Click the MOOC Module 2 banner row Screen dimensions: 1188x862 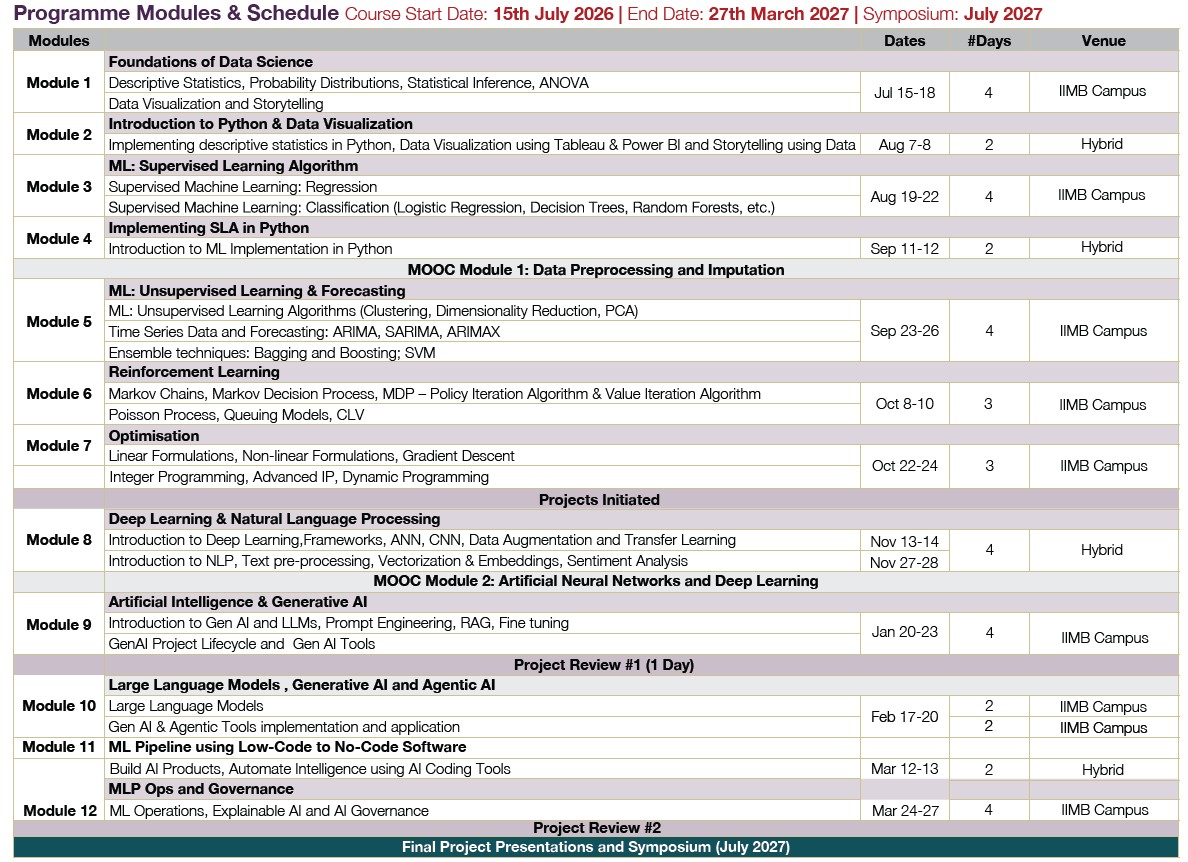[x=595, y=581]
